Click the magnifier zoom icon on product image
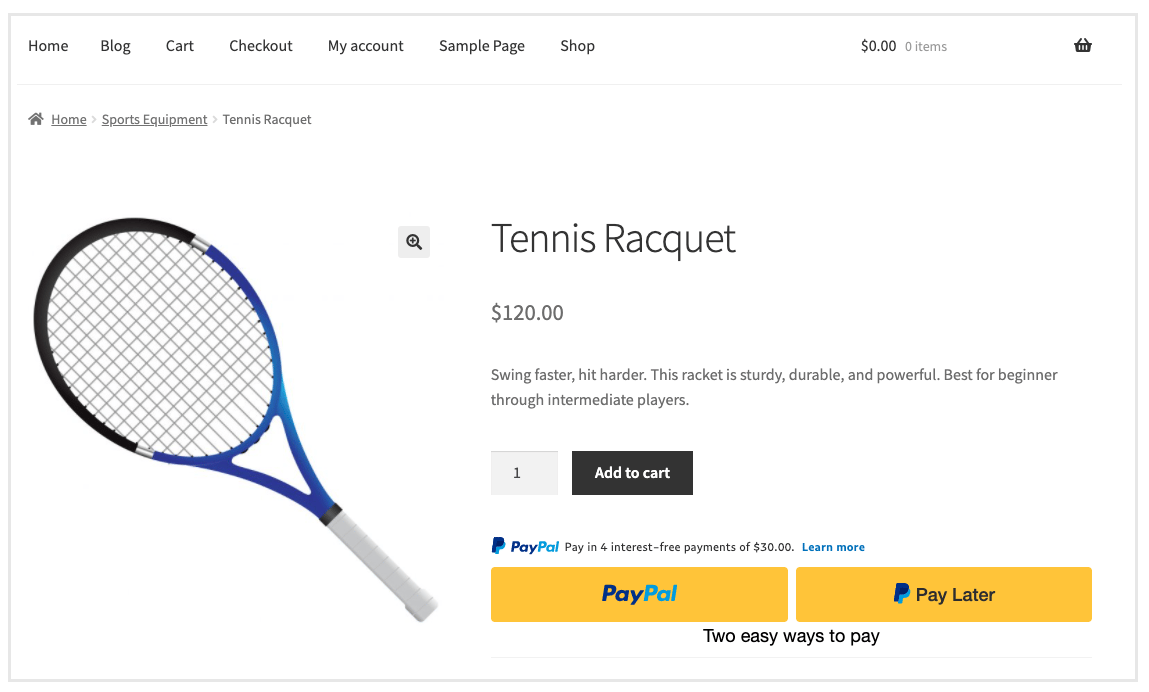Image resolution: width=1149 pixels, height=692 pixels. 414,242
